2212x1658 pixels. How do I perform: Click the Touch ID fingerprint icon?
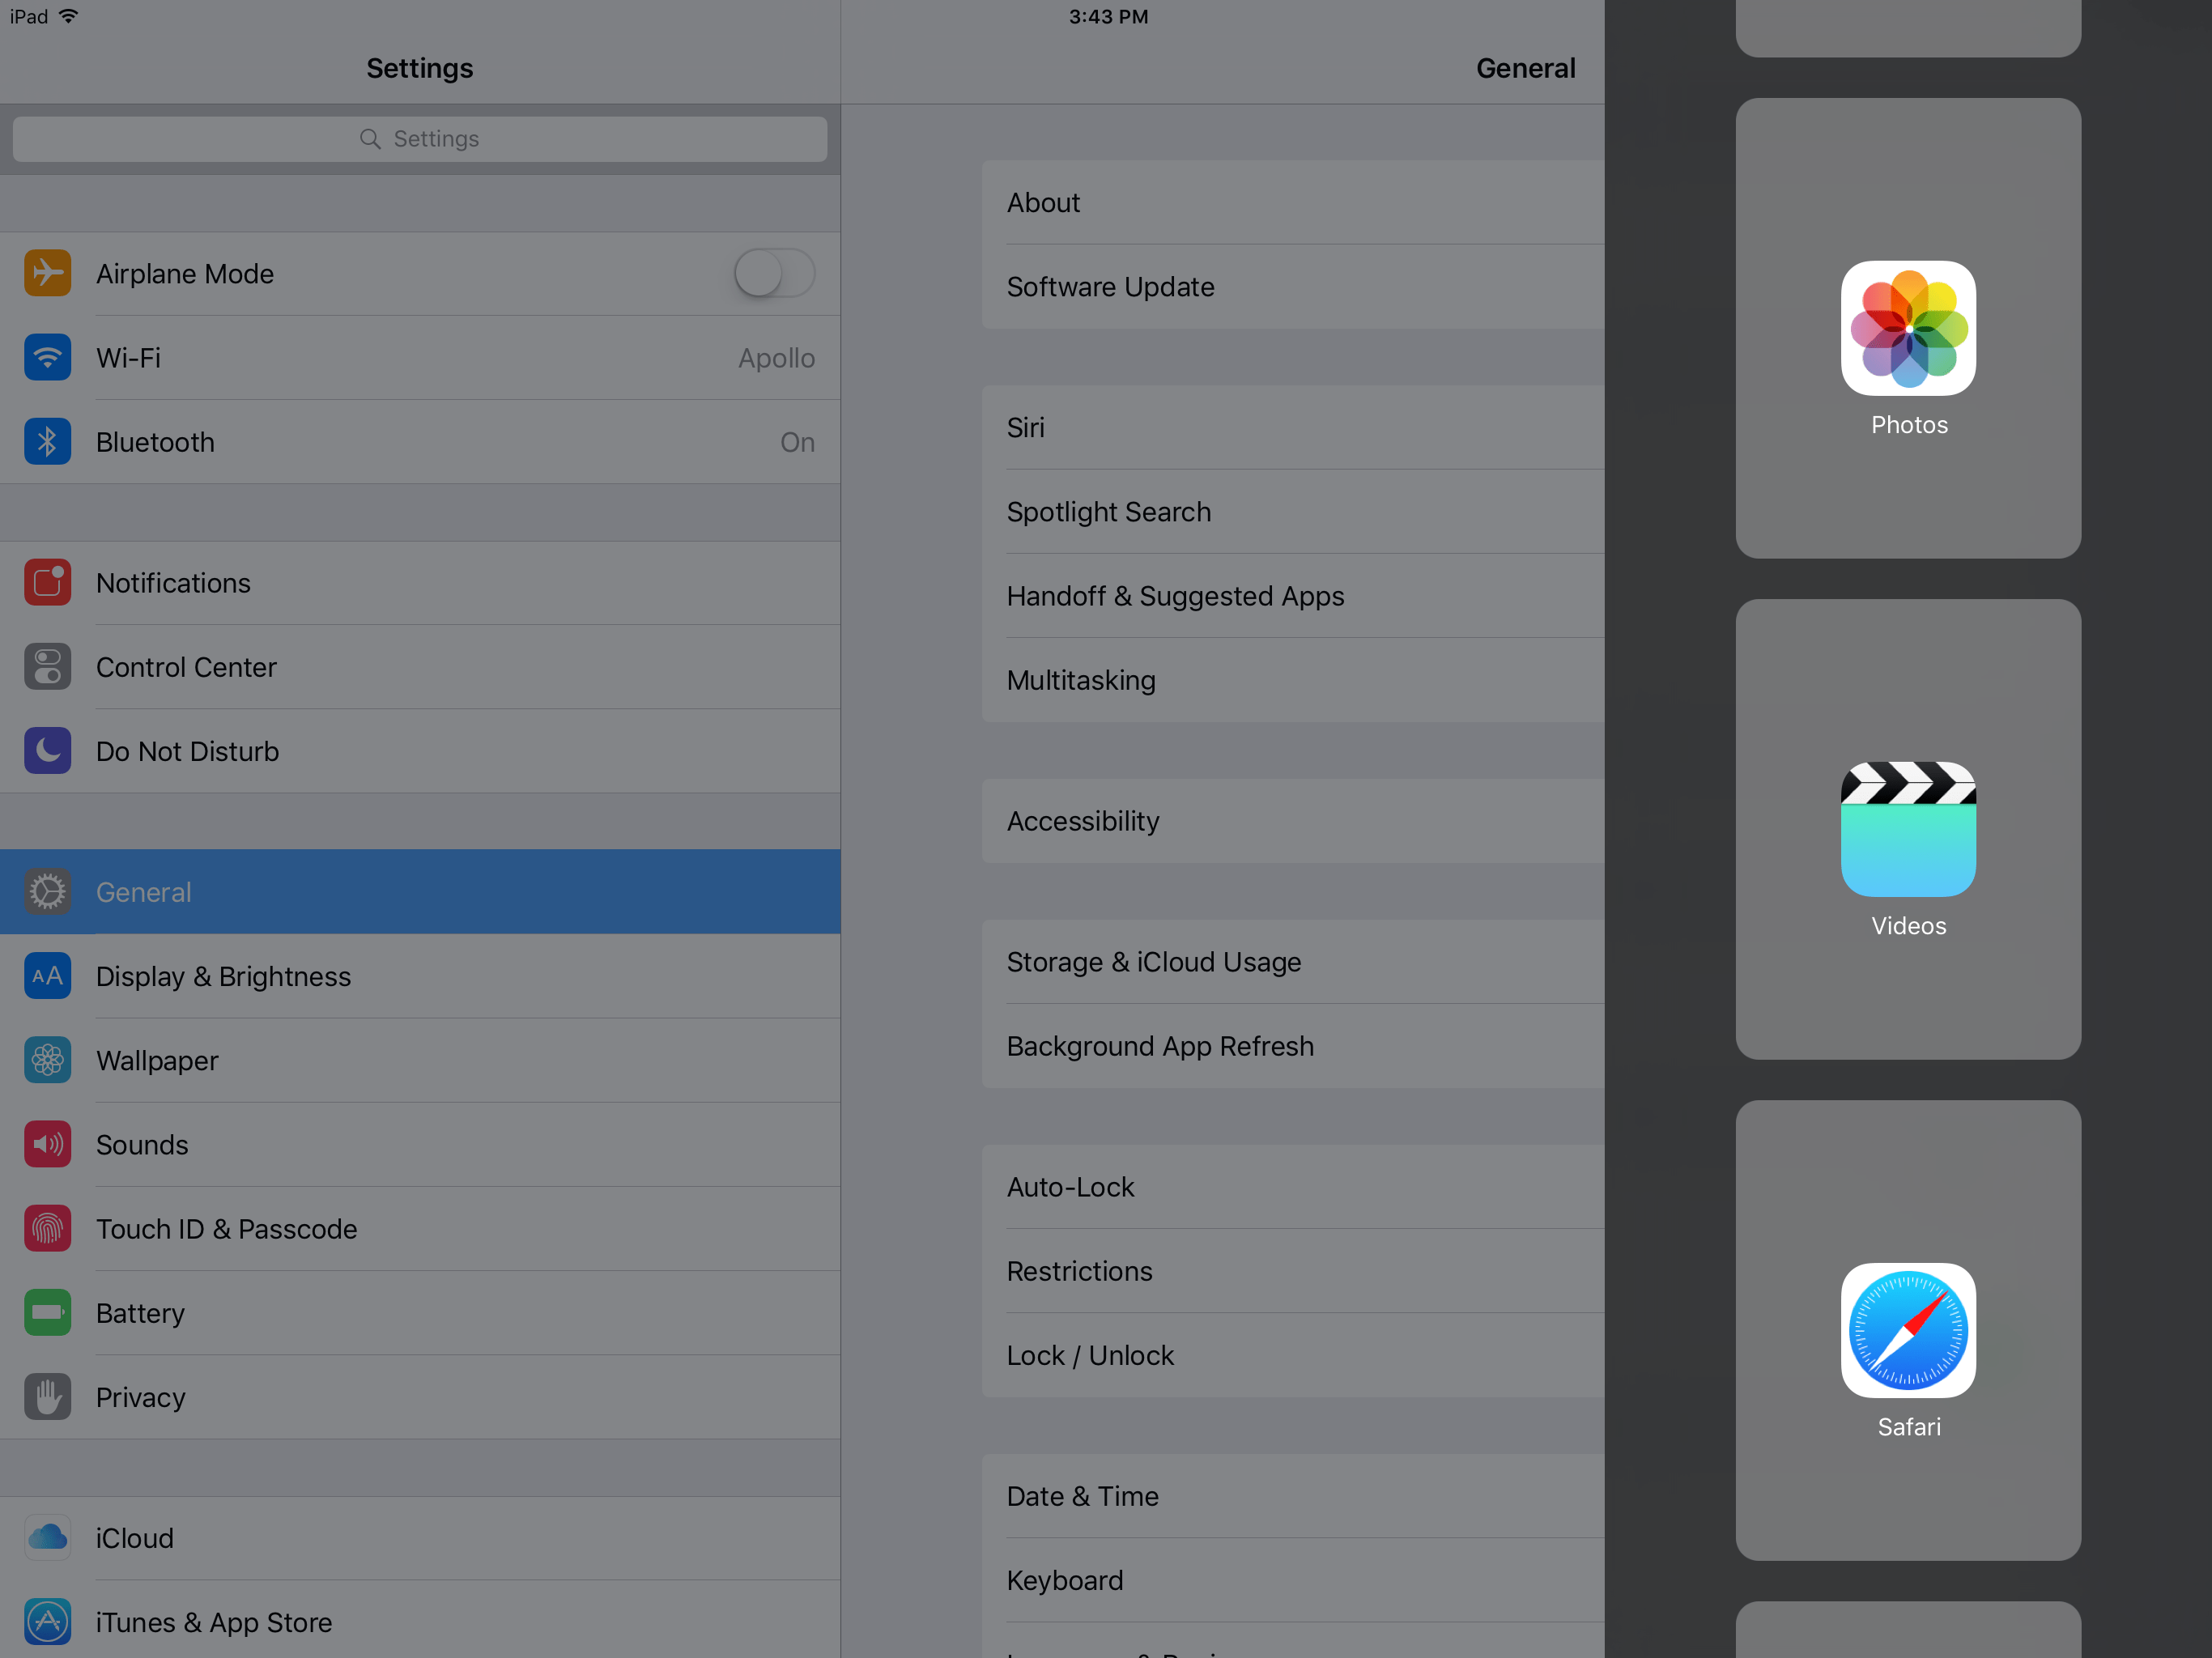click(x=47, y=1228)
